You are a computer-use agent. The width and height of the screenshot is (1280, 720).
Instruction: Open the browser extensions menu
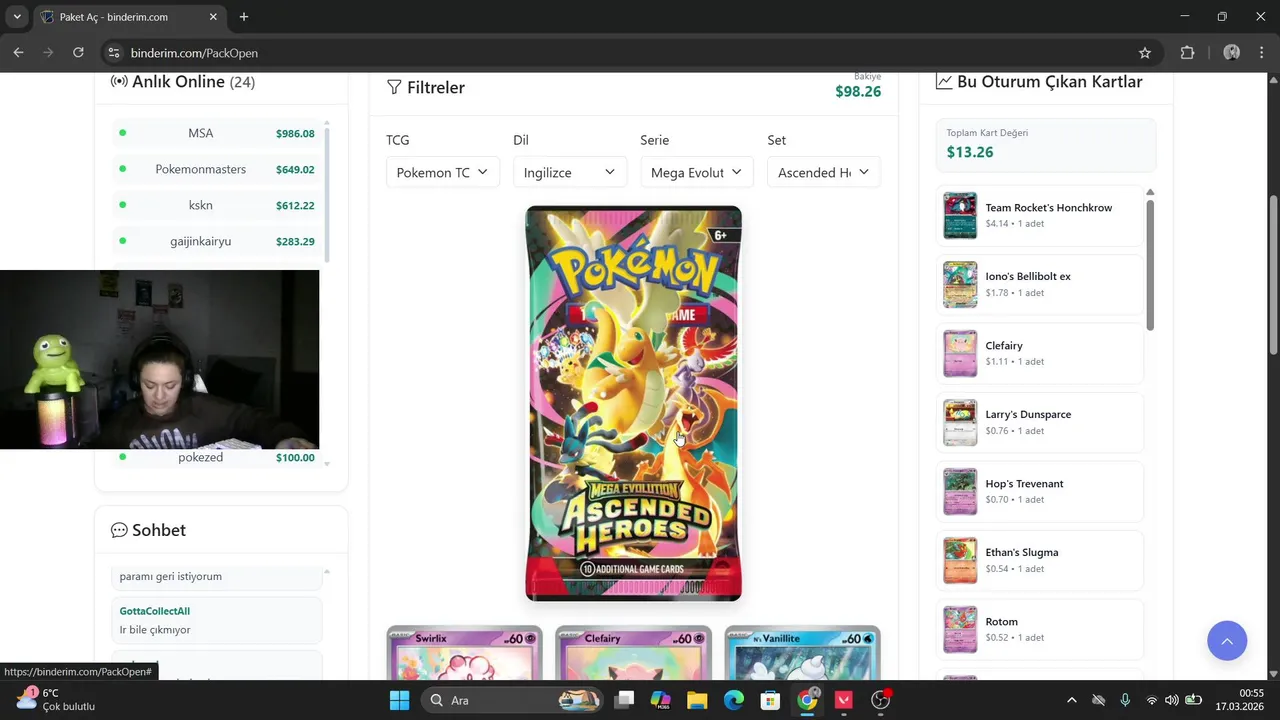point(1188,53)
